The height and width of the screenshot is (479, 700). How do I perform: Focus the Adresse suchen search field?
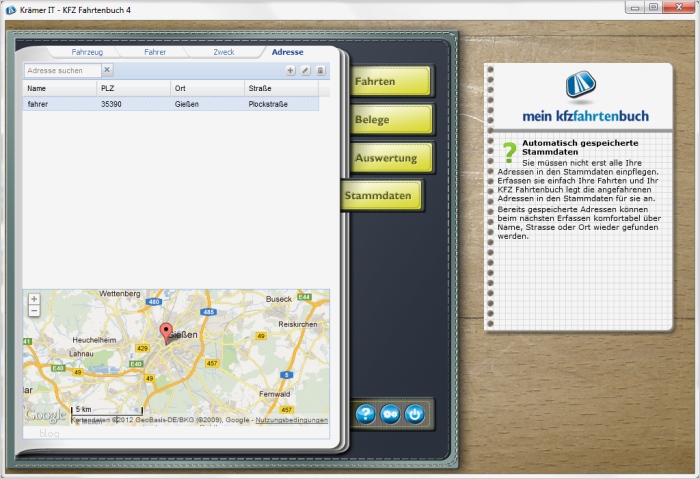(x=62, y=70)
